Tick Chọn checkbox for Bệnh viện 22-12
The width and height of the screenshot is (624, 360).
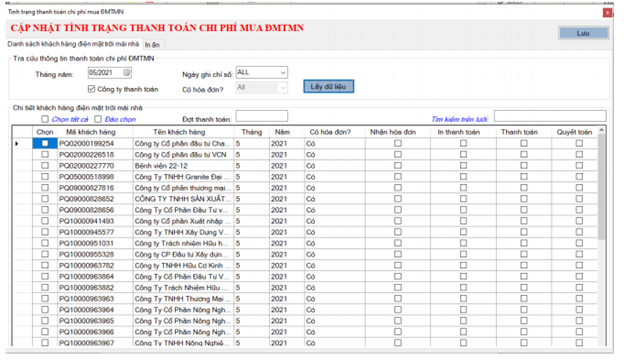[x=45, y=165]
